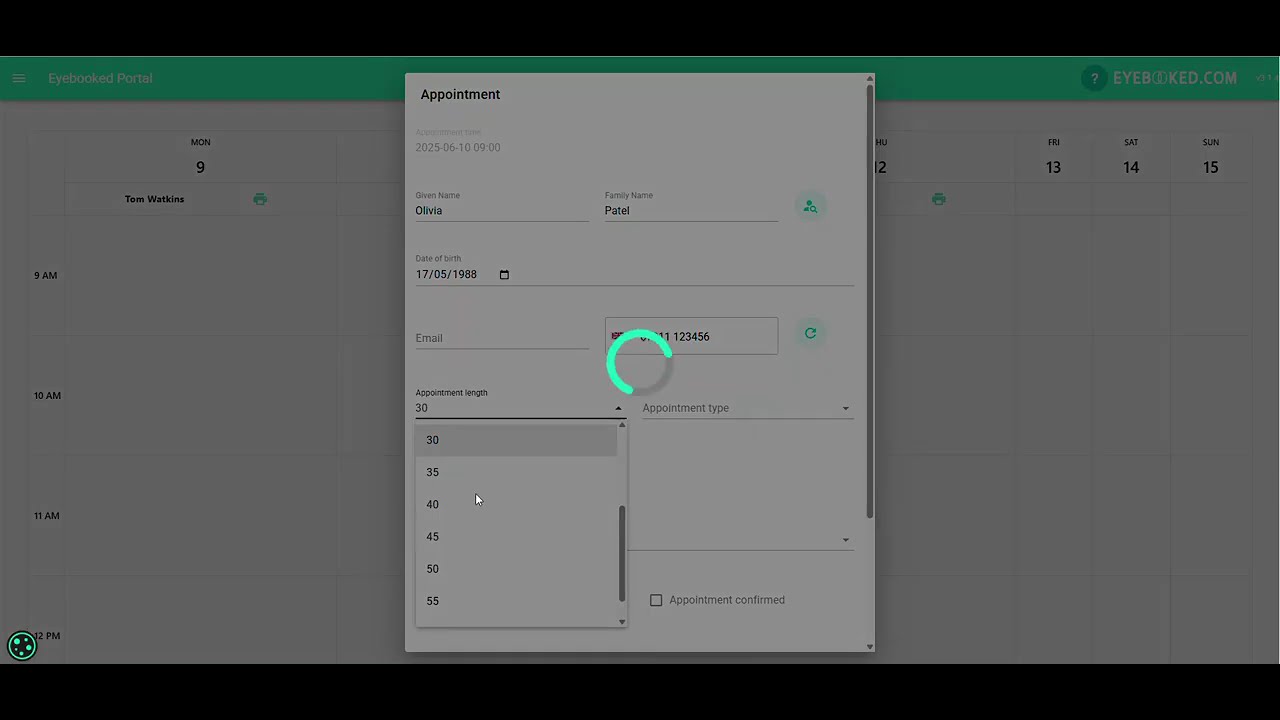Click the Tom Watkins practitioner name

click(x=154, y=199)
